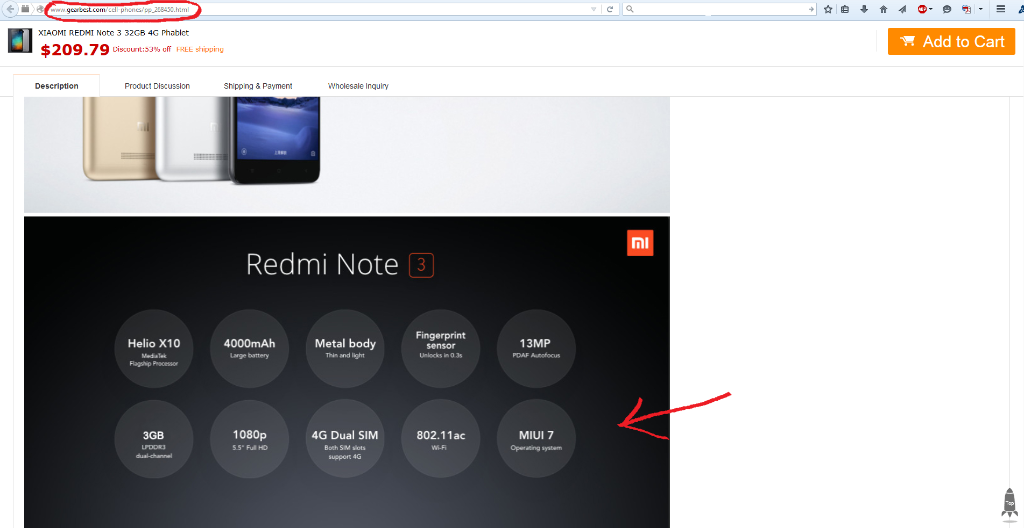Image resolution: width=1024 pixels, height=528 pixels.
Task: Open dropdown arrow next to hamburger menu
Action: tap(980, 9)
